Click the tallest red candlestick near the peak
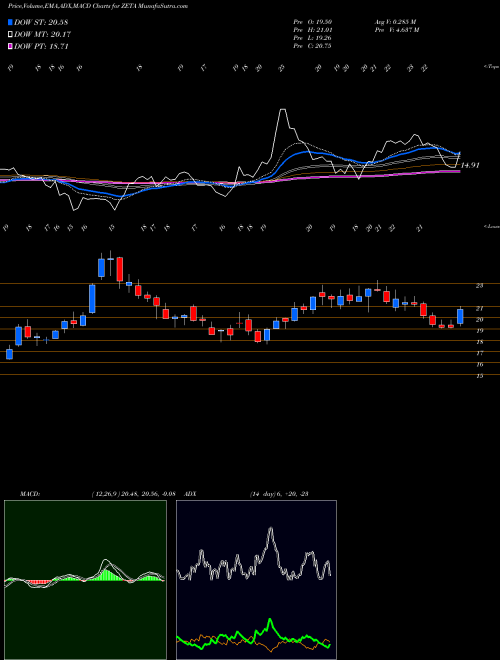Image resolution: width=500 pixels, height=660 pixels. (120, 269)
